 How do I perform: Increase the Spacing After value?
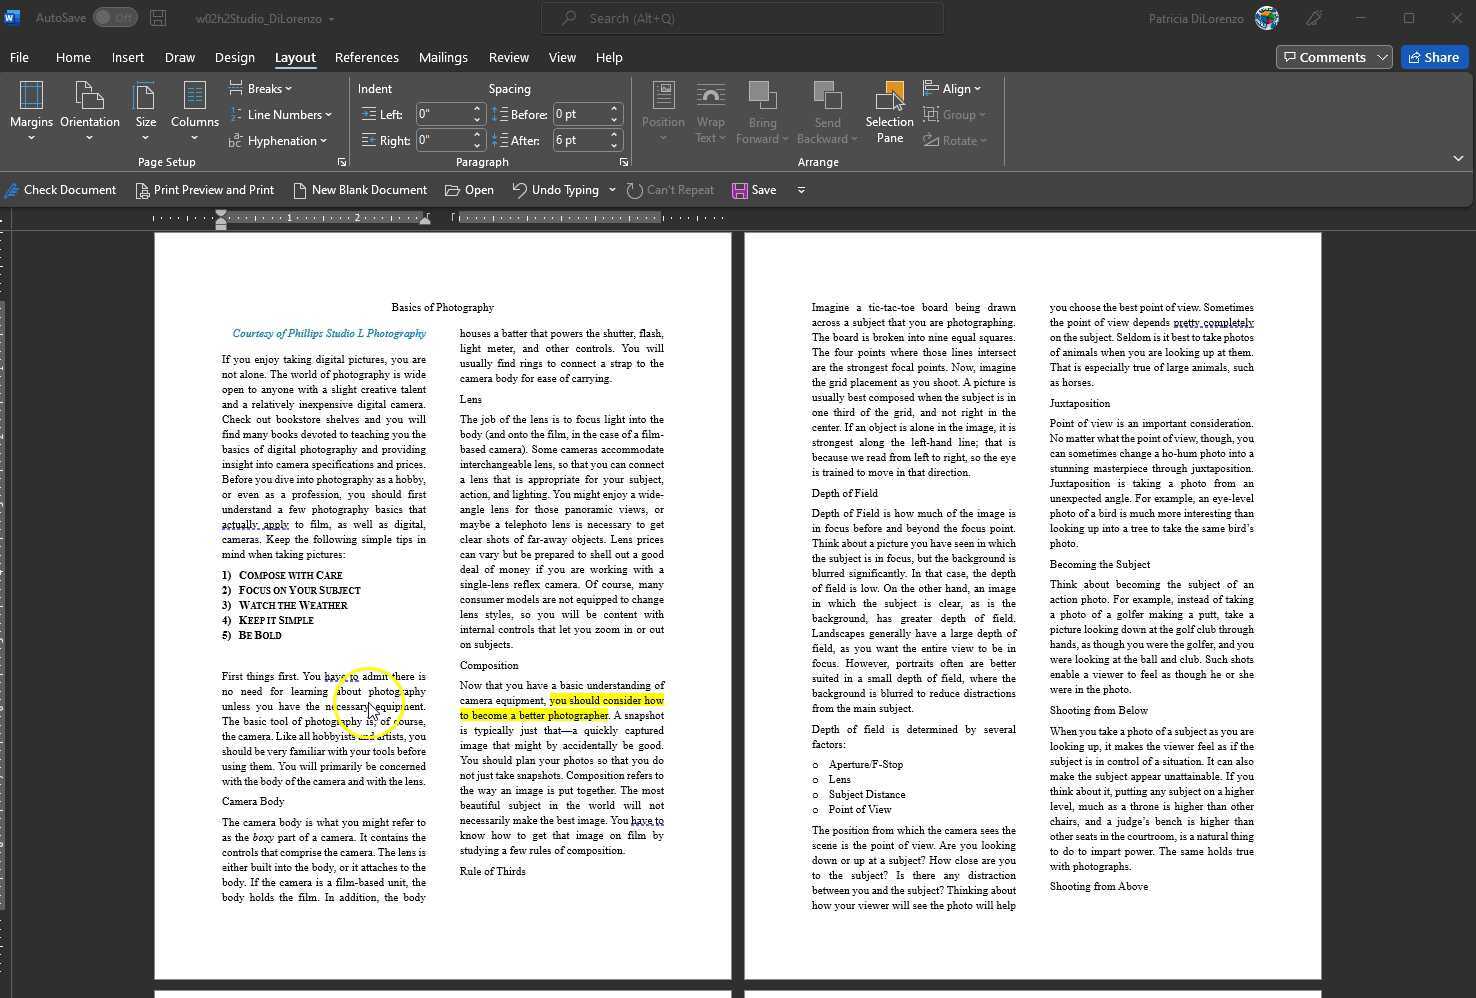coord(614,135)
